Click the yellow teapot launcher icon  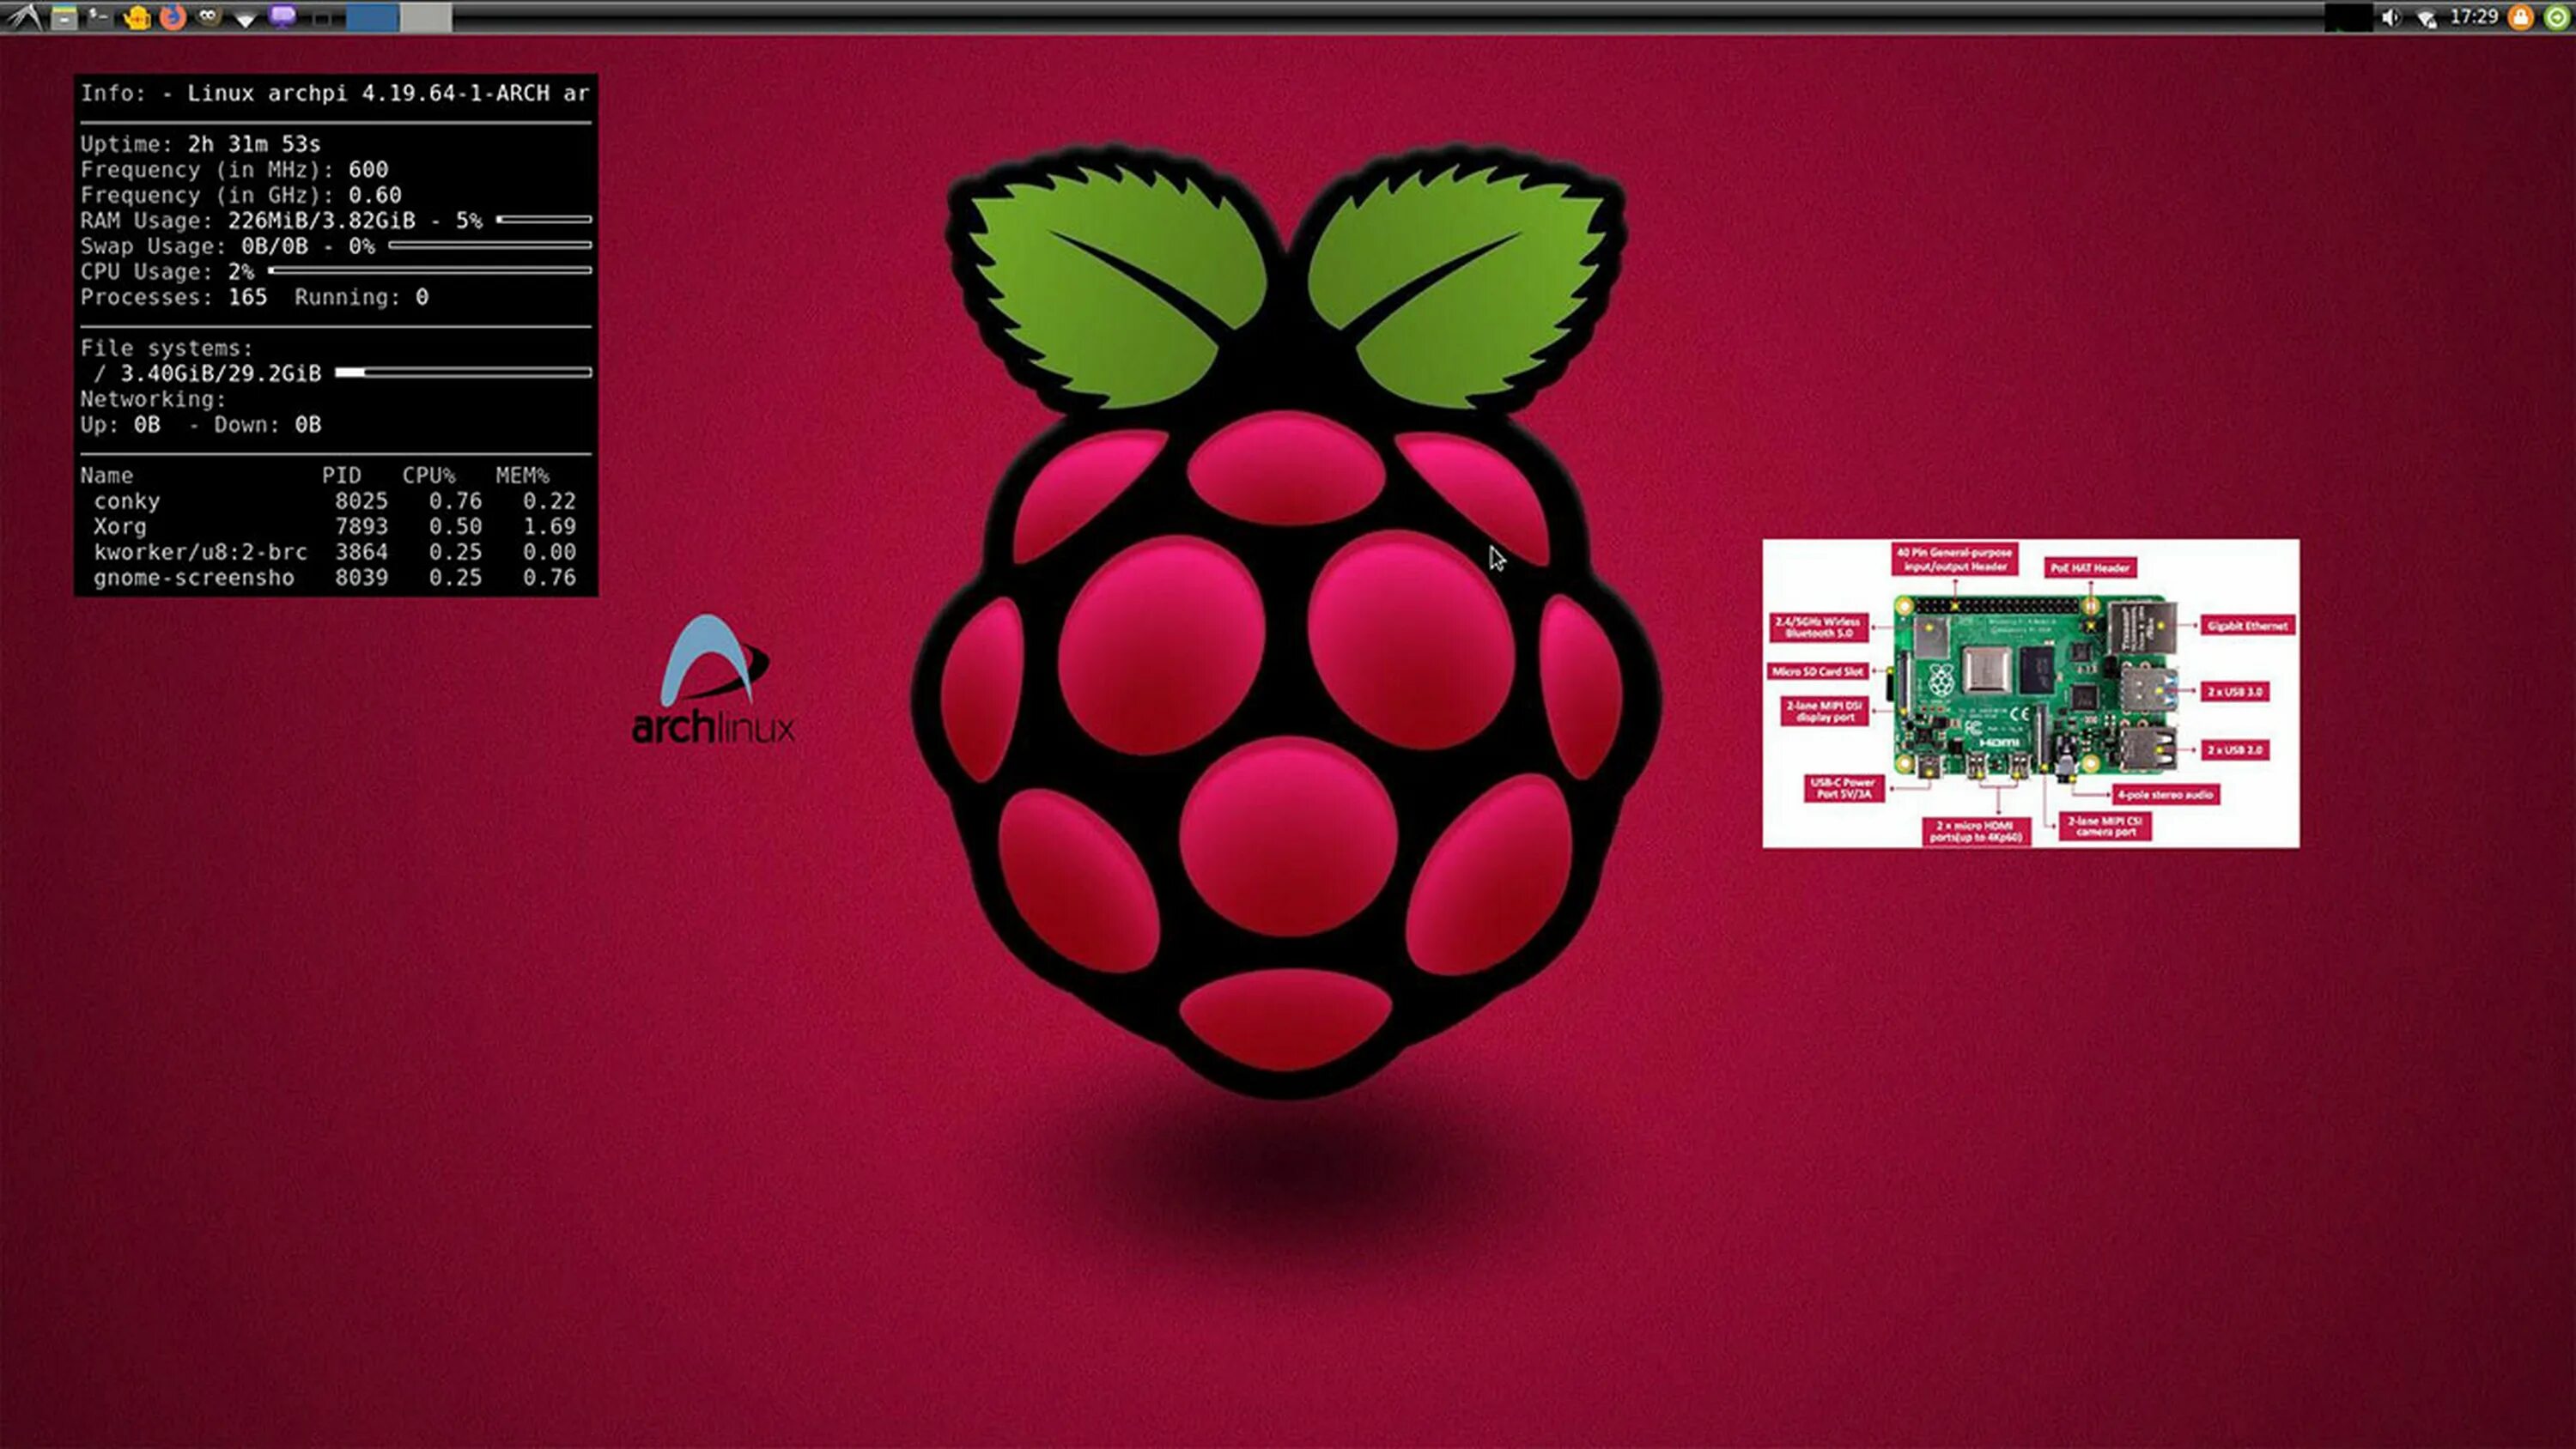pos(137,17)
